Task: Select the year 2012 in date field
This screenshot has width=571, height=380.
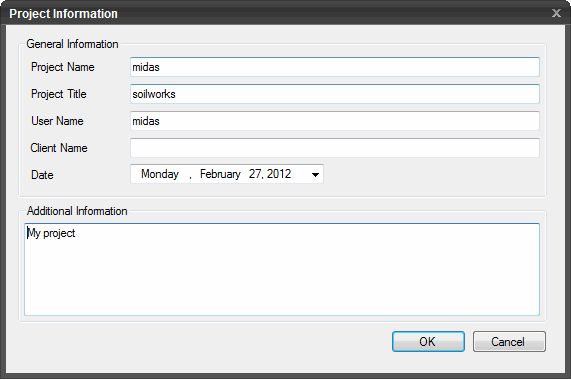Action: point(279,174)
